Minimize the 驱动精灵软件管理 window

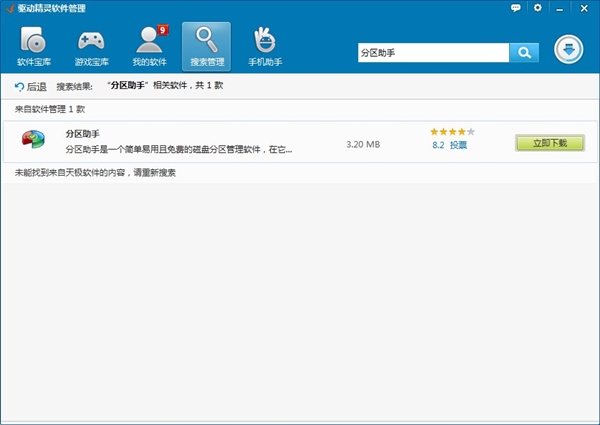(560, 8)
